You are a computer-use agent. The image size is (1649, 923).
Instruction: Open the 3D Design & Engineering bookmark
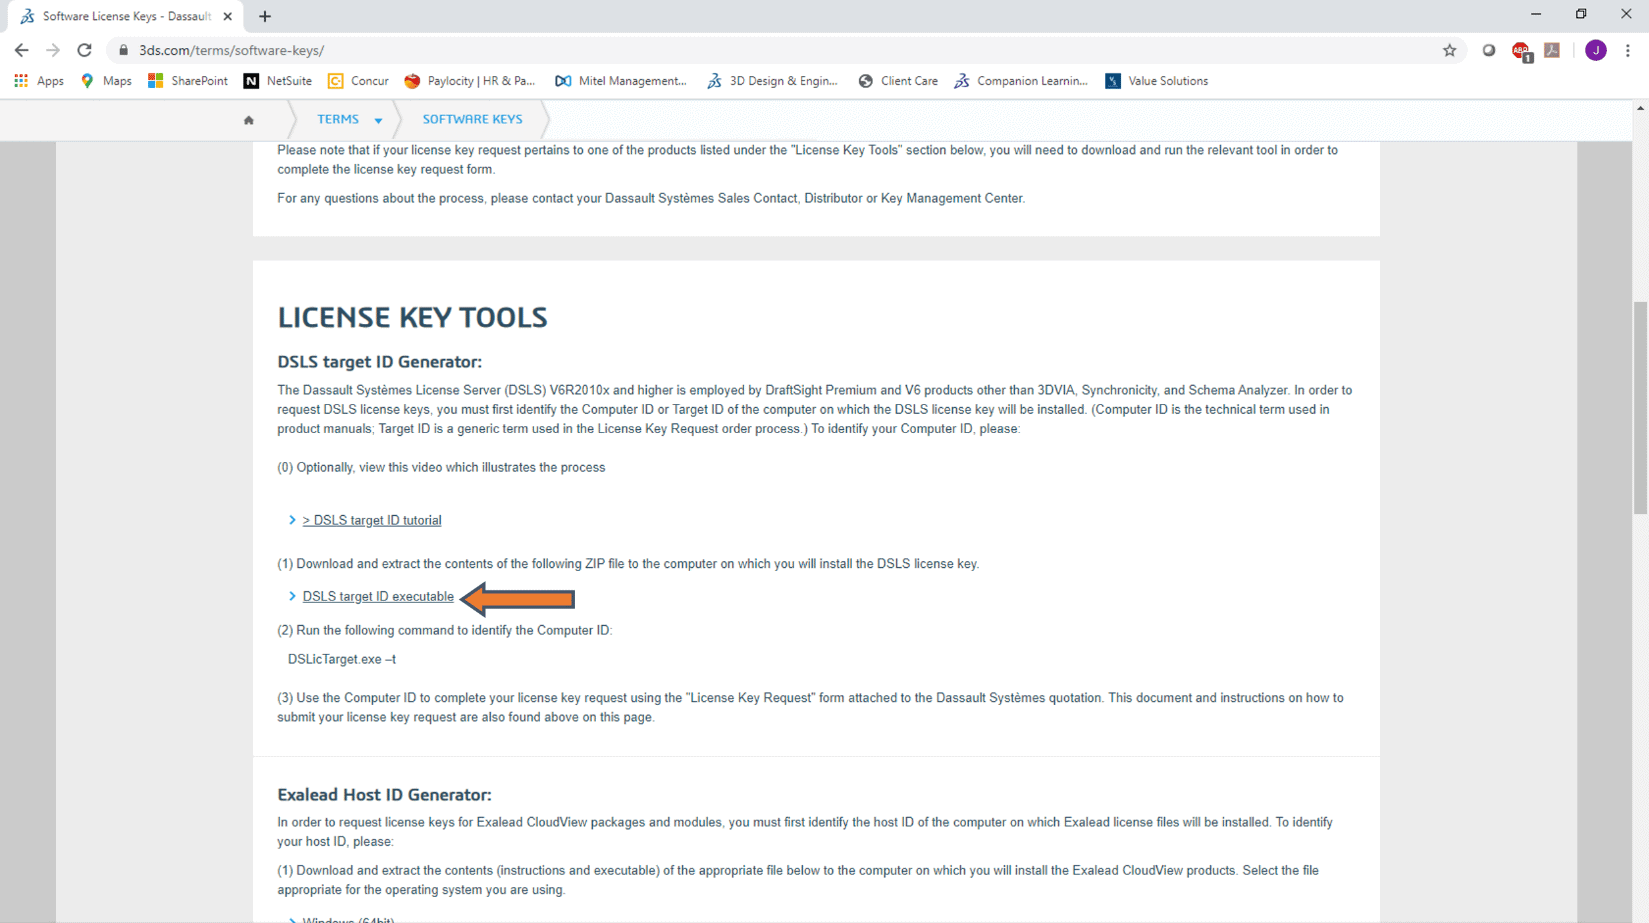pos(772,81)
